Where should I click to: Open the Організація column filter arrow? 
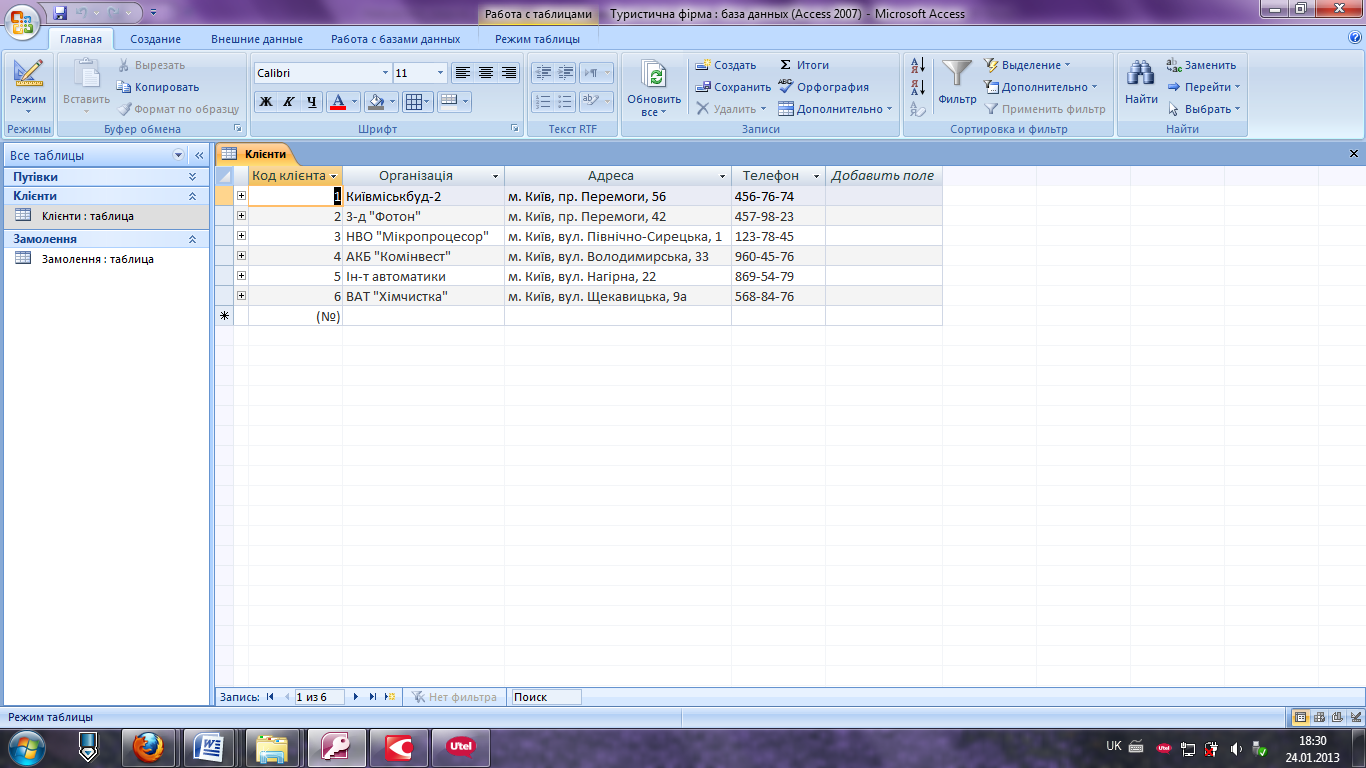click(x=495, y=176)
